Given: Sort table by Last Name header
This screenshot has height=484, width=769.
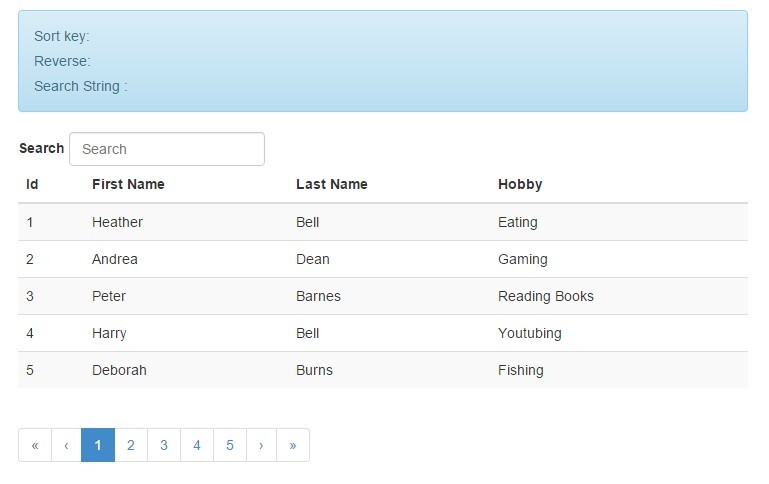Looking at the screenshot, I should click(x=332, y=184).
